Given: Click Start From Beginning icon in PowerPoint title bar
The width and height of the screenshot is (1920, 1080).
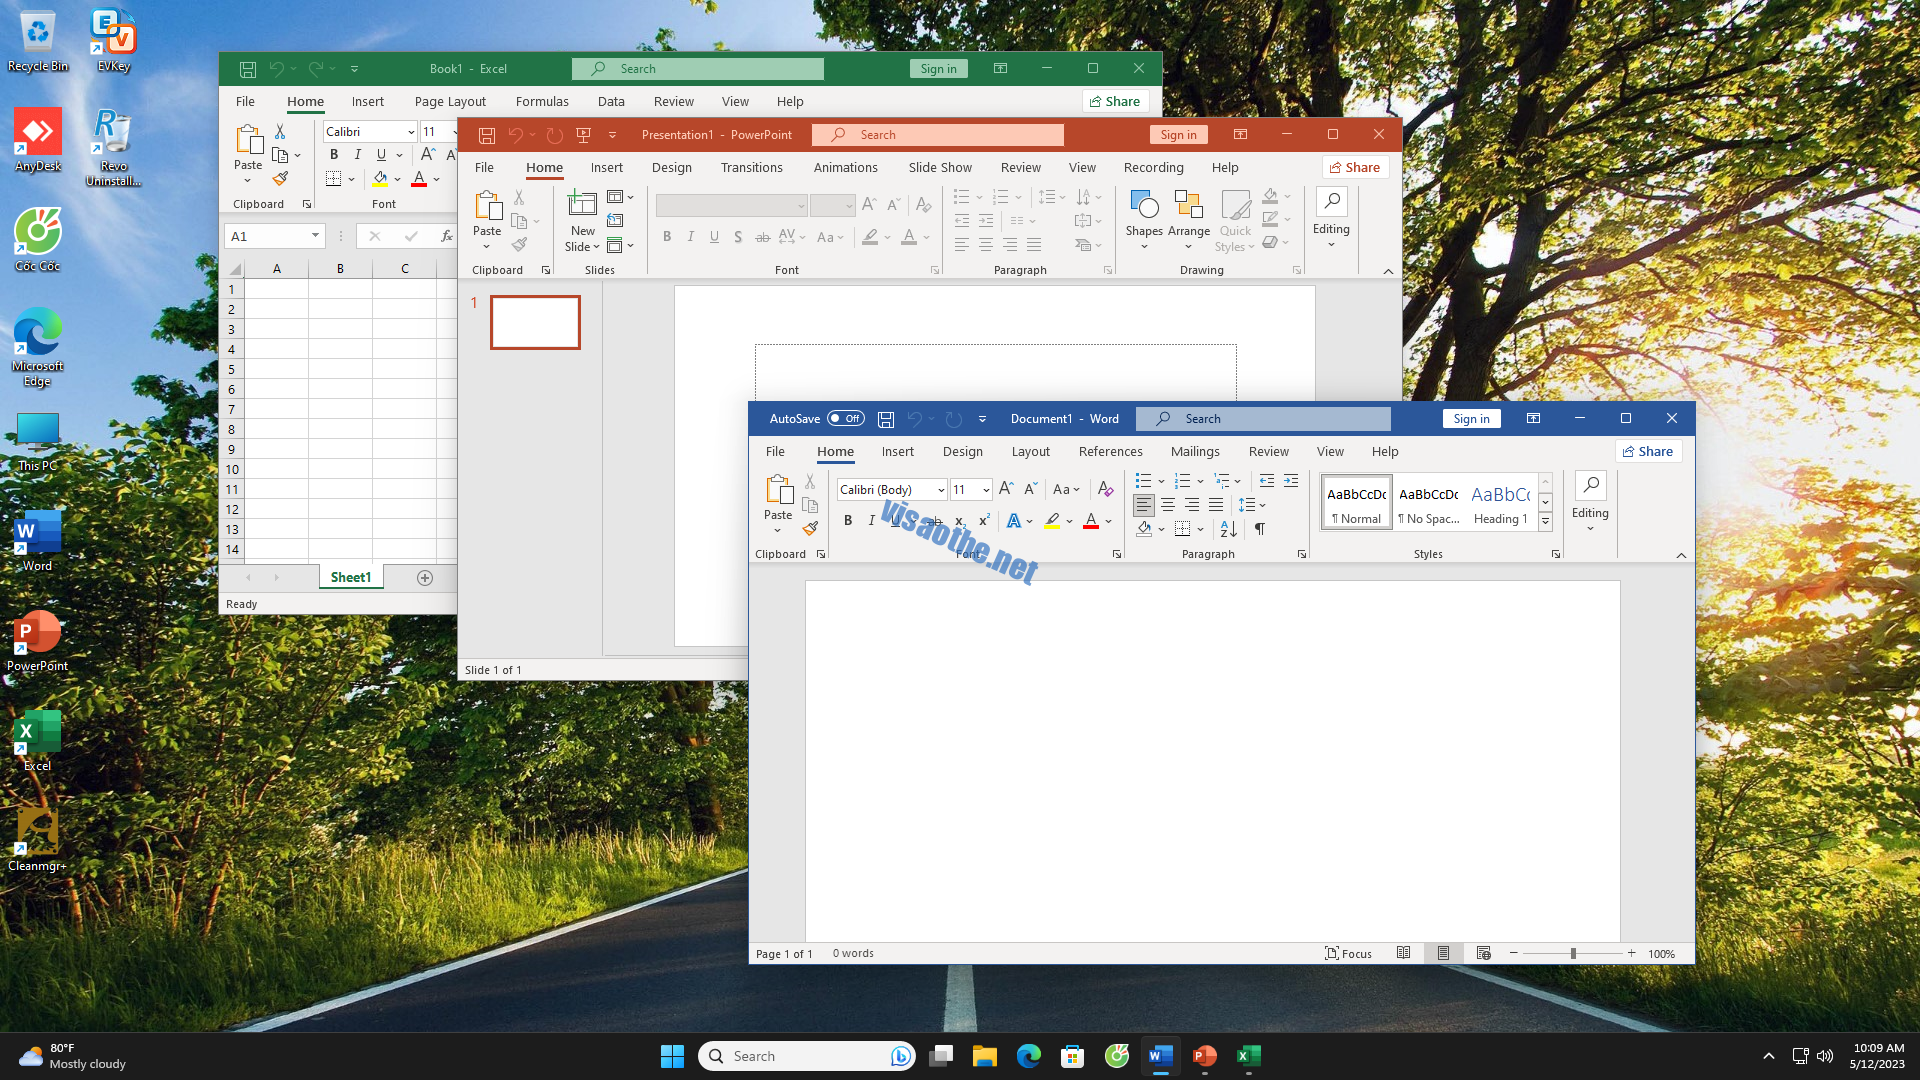Looking at the screenshot, I should pyautogui.click(x=584, y=135).
